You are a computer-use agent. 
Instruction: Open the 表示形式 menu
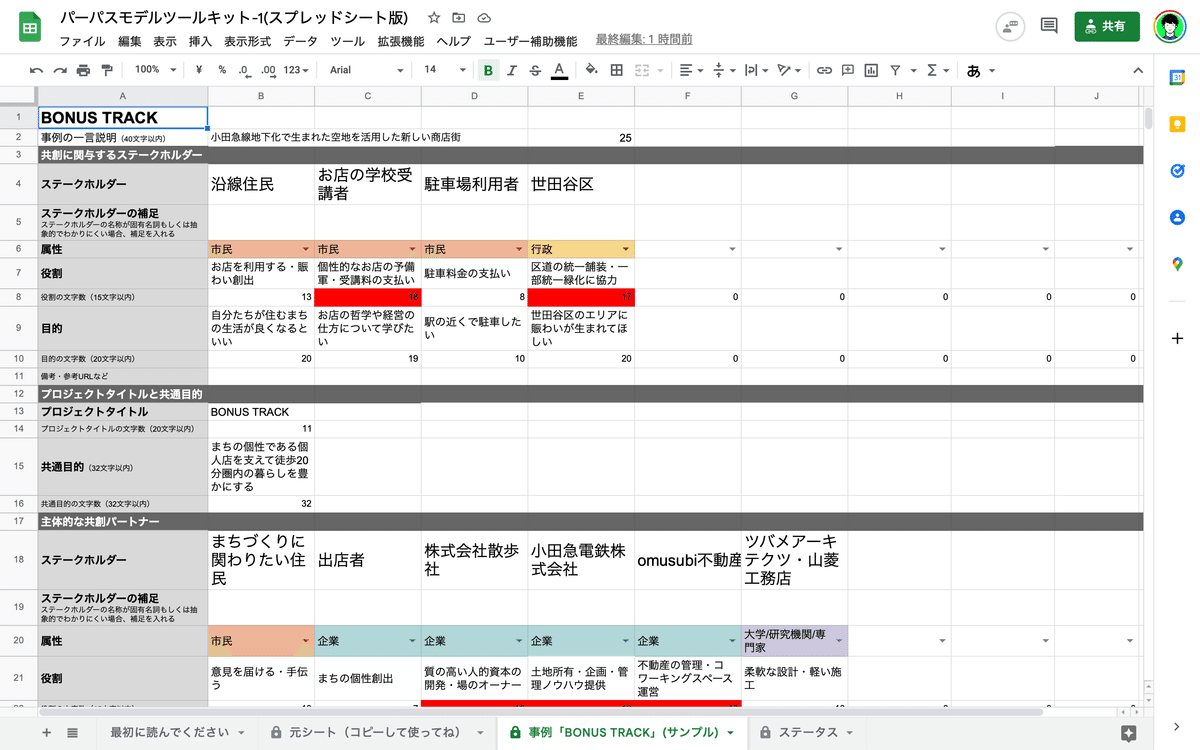pos(247,41)
